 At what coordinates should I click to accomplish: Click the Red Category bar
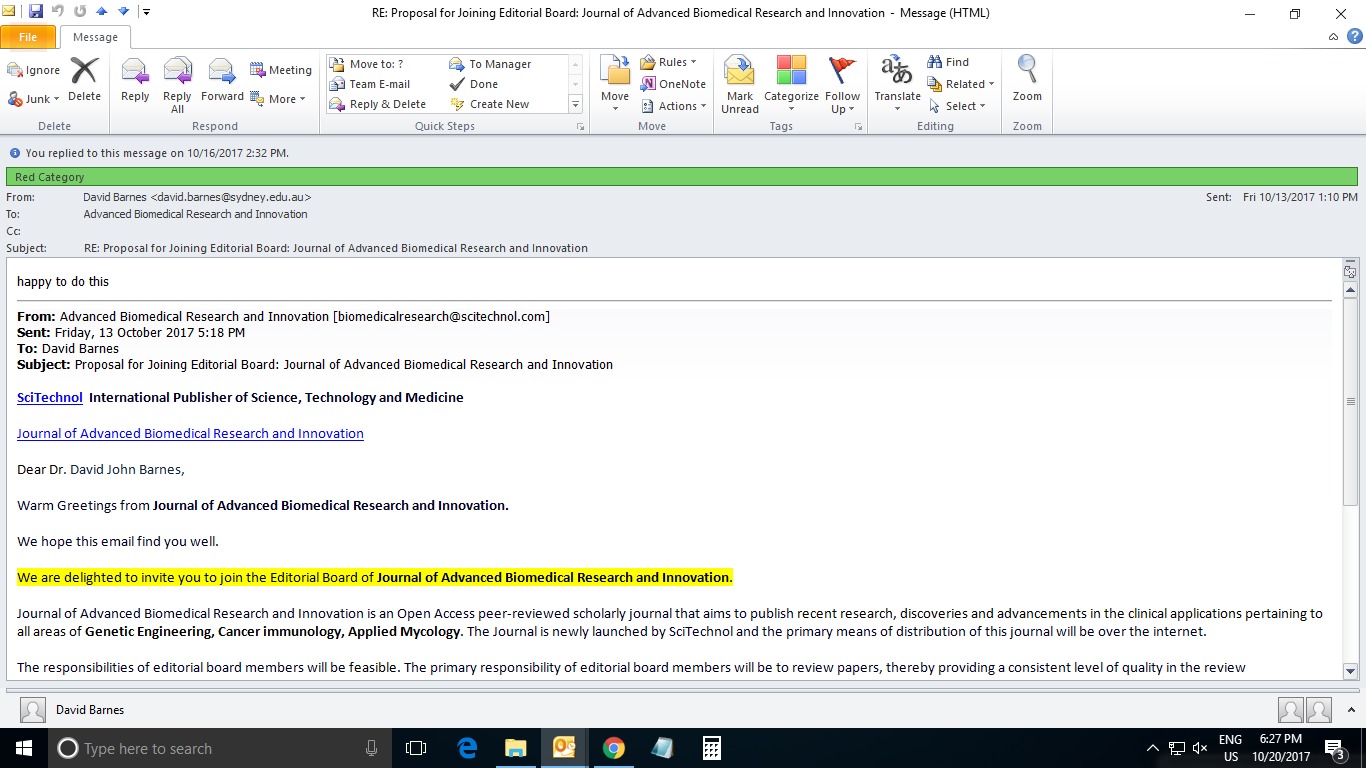[x=682, y=177]
